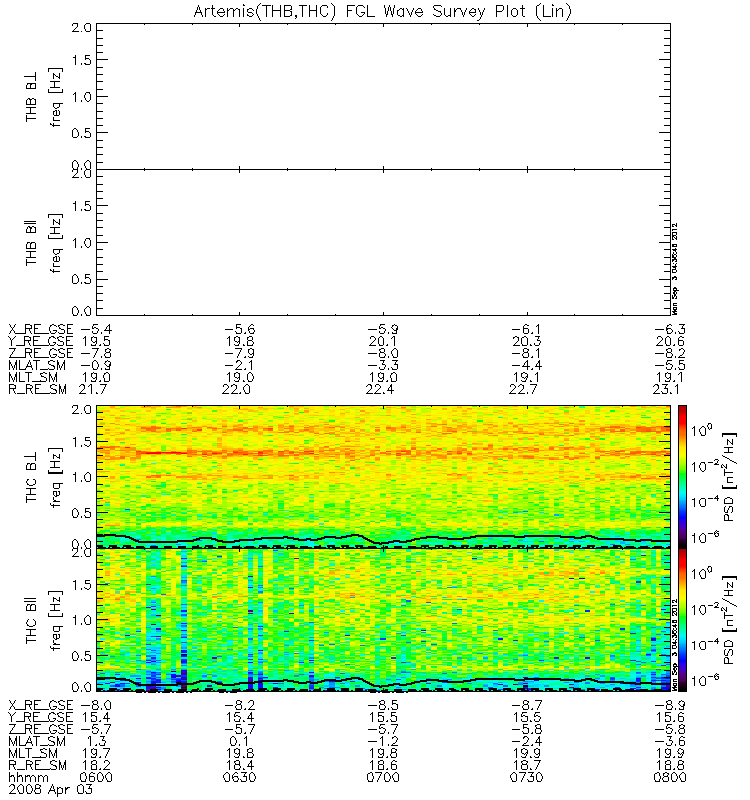This screenshot has height=800, width=750.
Task: Click the THC MLT_SM value '19.7'
Action: pos(96,753)
